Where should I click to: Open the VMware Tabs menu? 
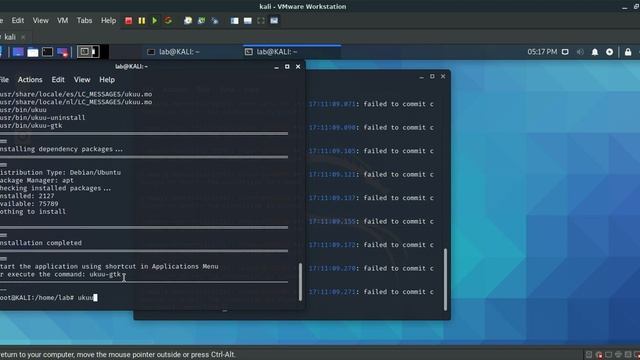click(x=84, y=20)
